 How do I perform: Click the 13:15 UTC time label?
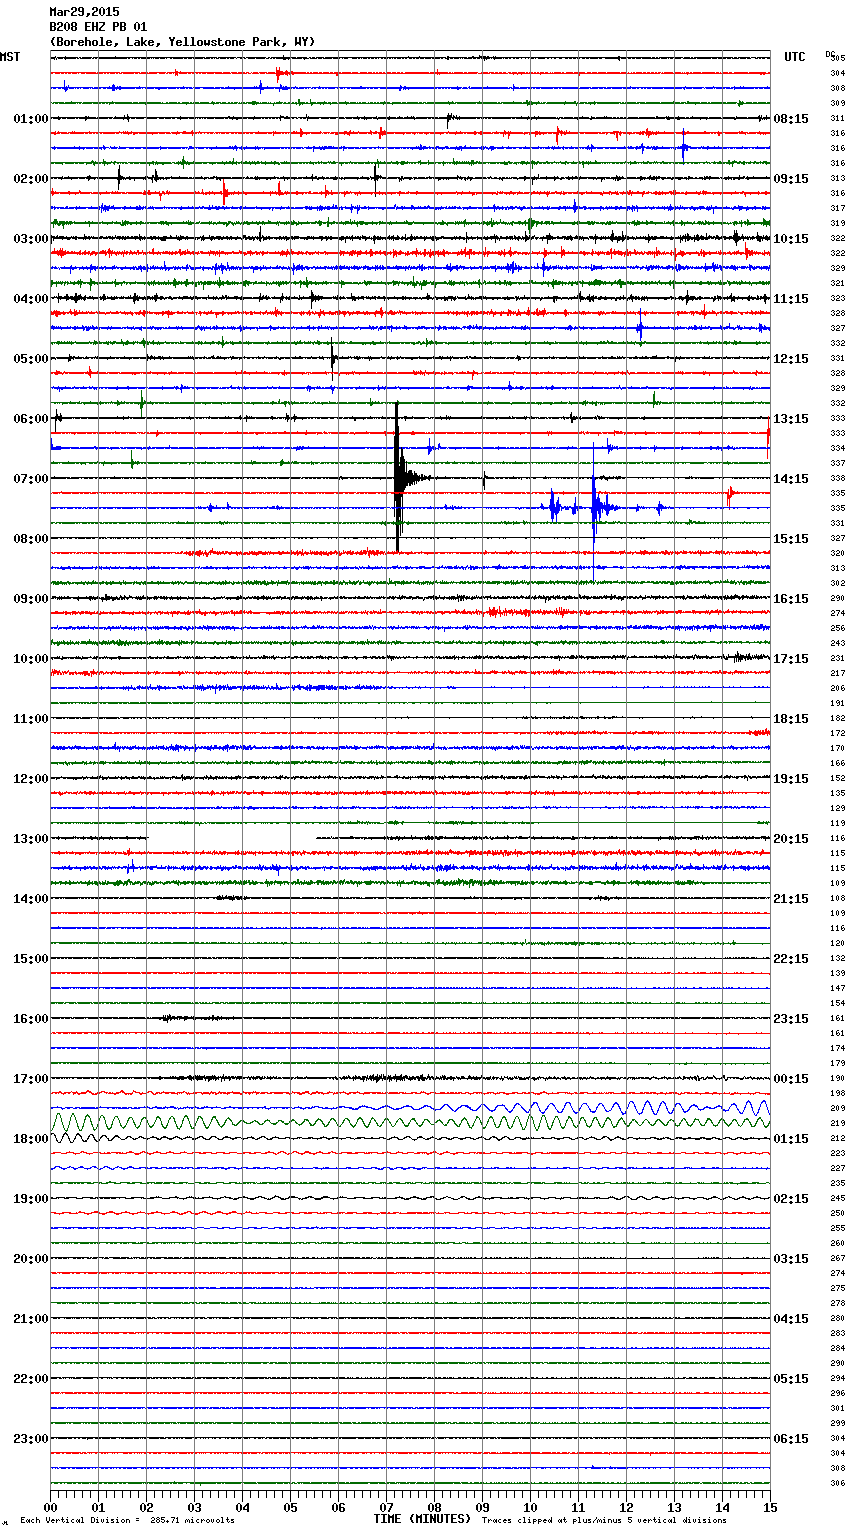point(791,419)
